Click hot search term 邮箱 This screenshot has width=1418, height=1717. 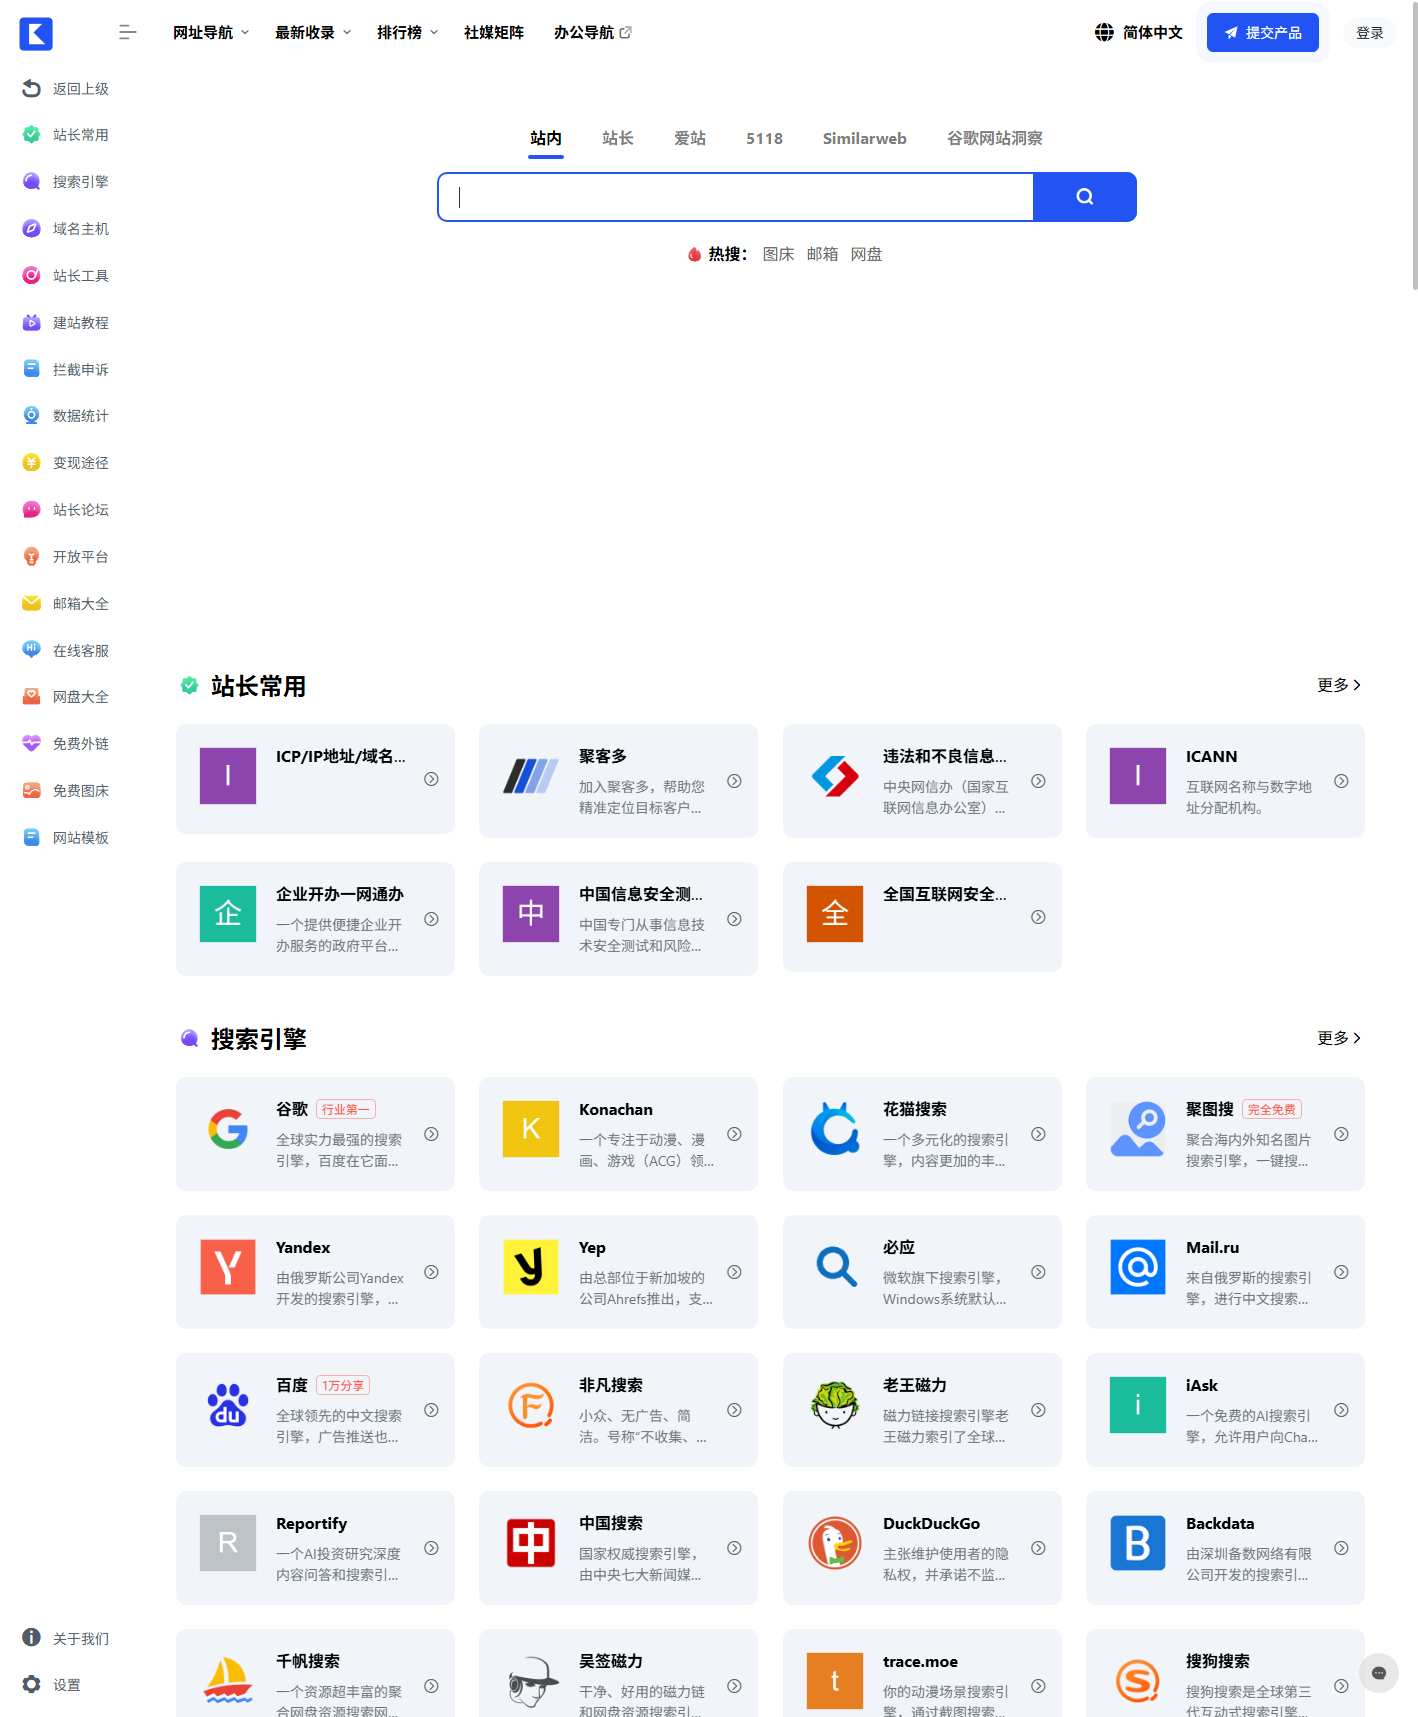[822, 254]
